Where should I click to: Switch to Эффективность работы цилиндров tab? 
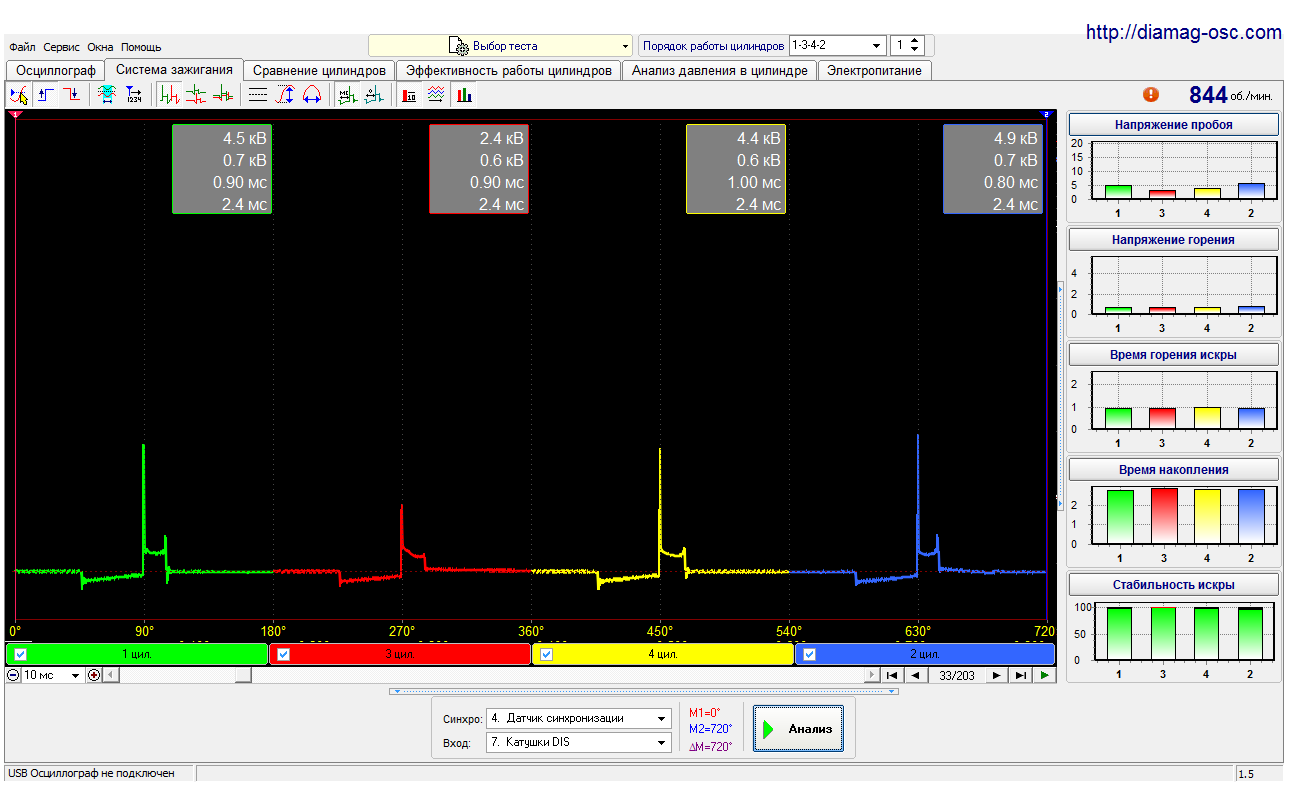pos(508,70)
